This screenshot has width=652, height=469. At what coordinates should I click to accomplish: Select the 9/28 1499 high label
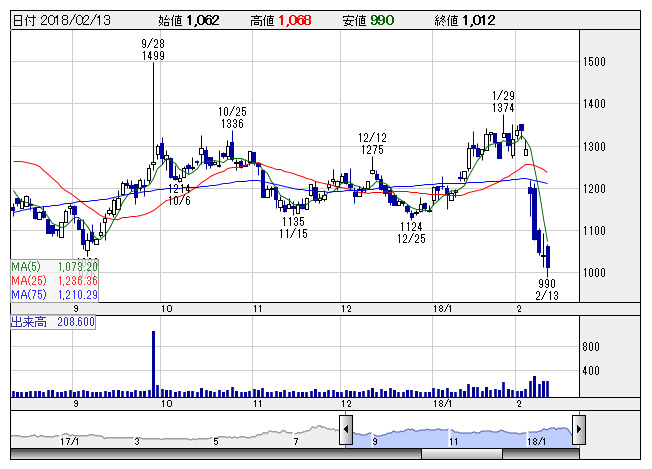click(153, 49)
